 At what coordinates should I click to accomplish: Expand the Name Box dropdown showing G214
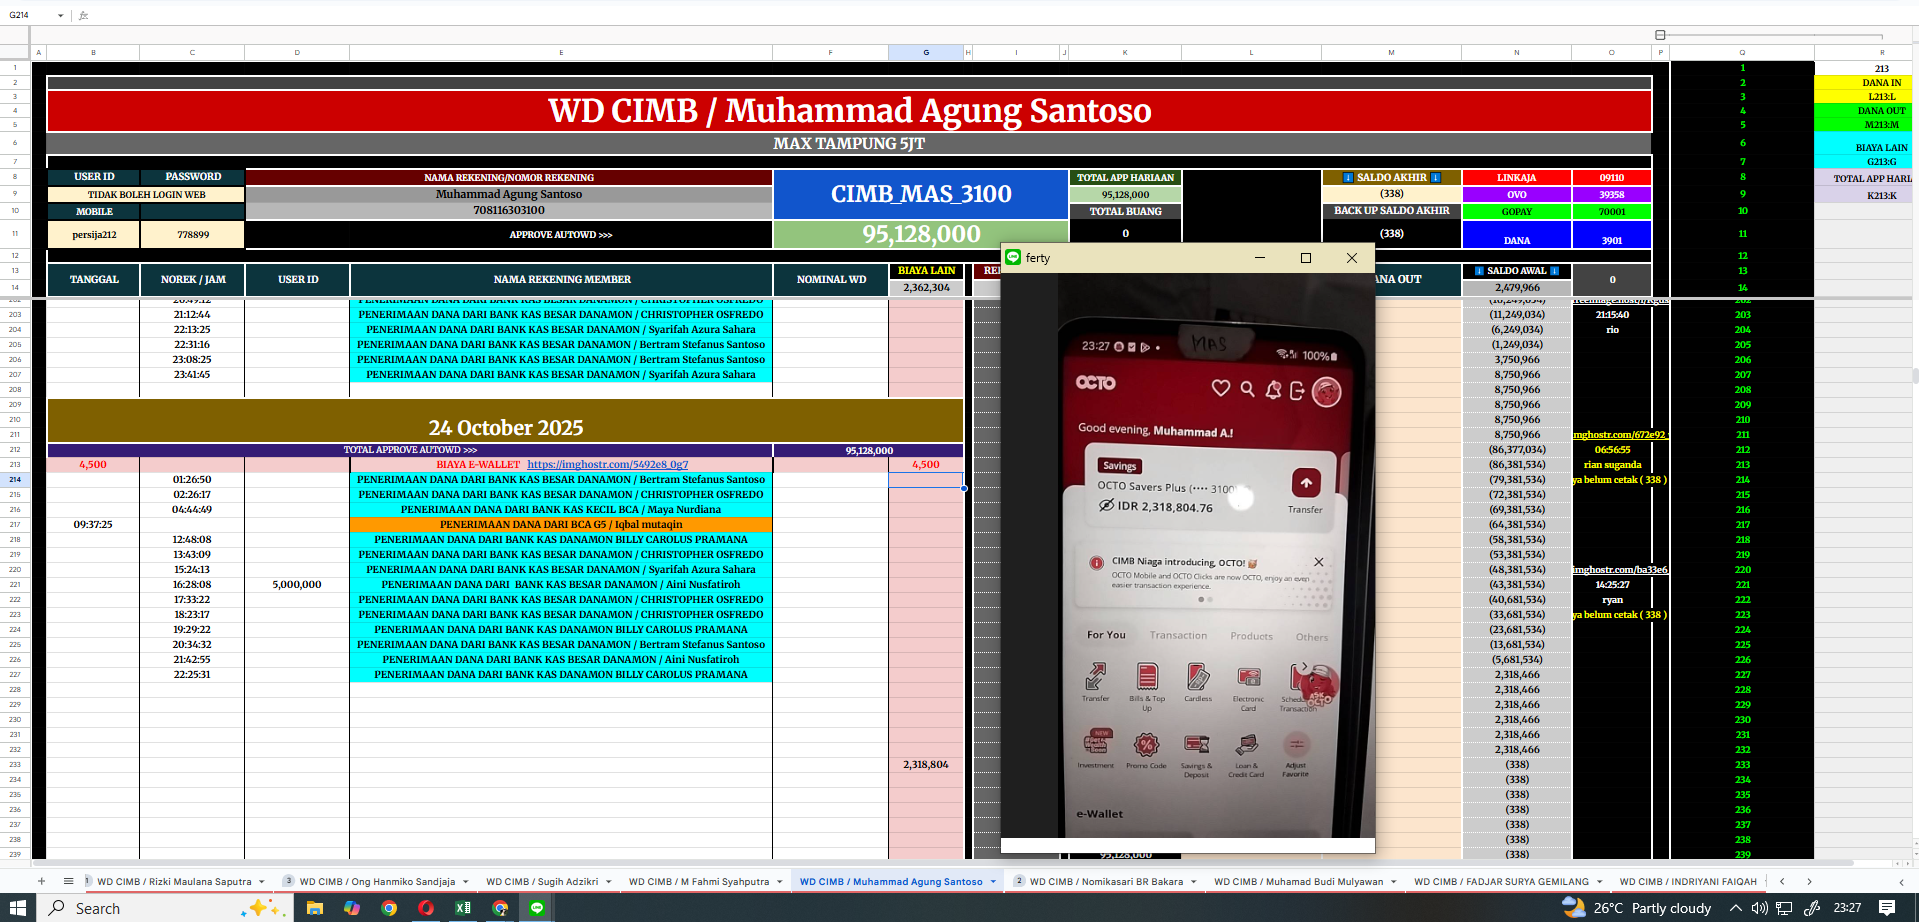tap(61, 15)
